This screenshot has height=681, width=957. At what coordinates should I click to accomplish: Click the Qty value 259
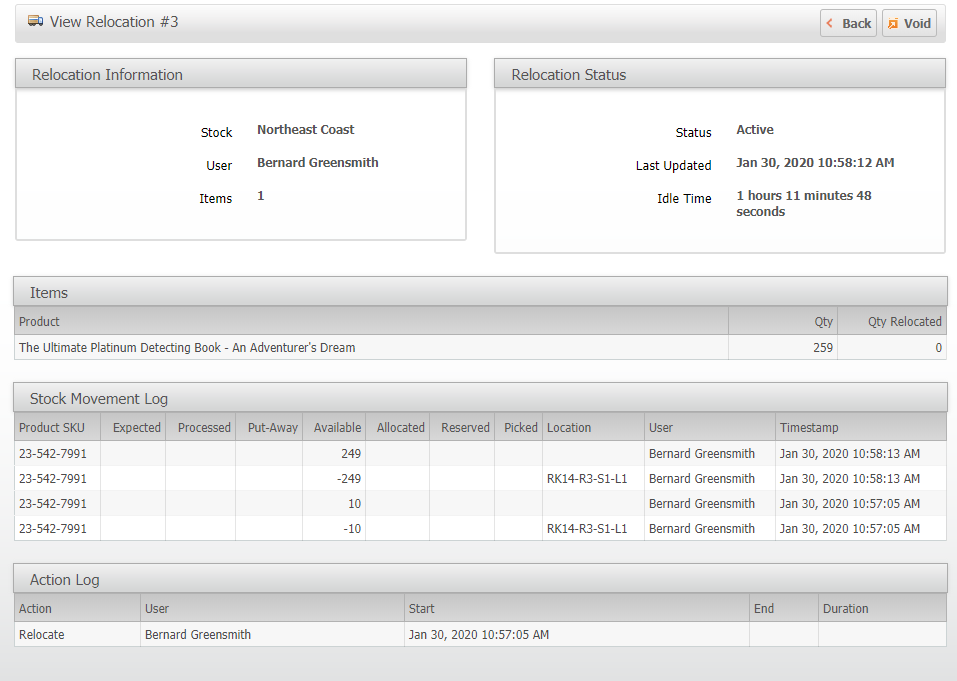[823, 347]
